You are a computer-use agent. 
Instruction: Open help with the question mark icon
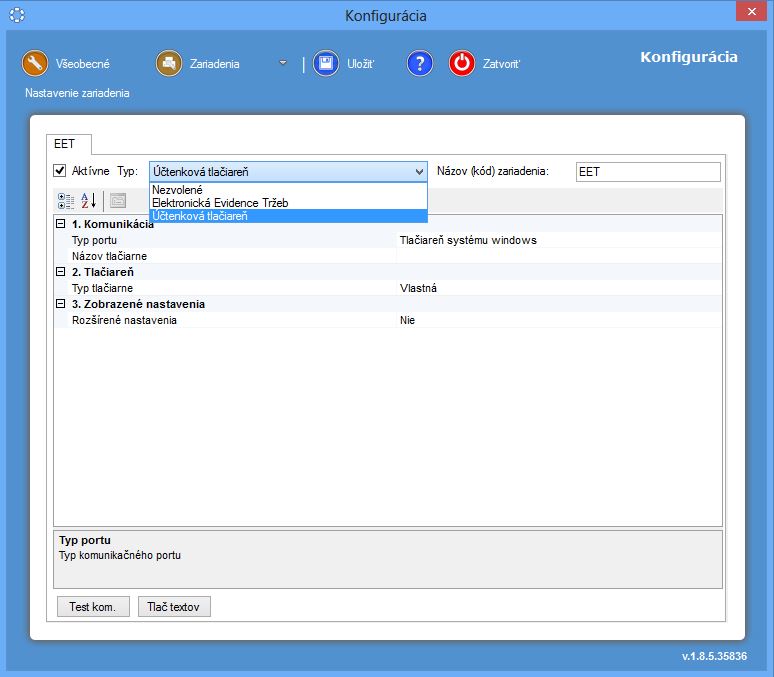click(x=419, y=63)
